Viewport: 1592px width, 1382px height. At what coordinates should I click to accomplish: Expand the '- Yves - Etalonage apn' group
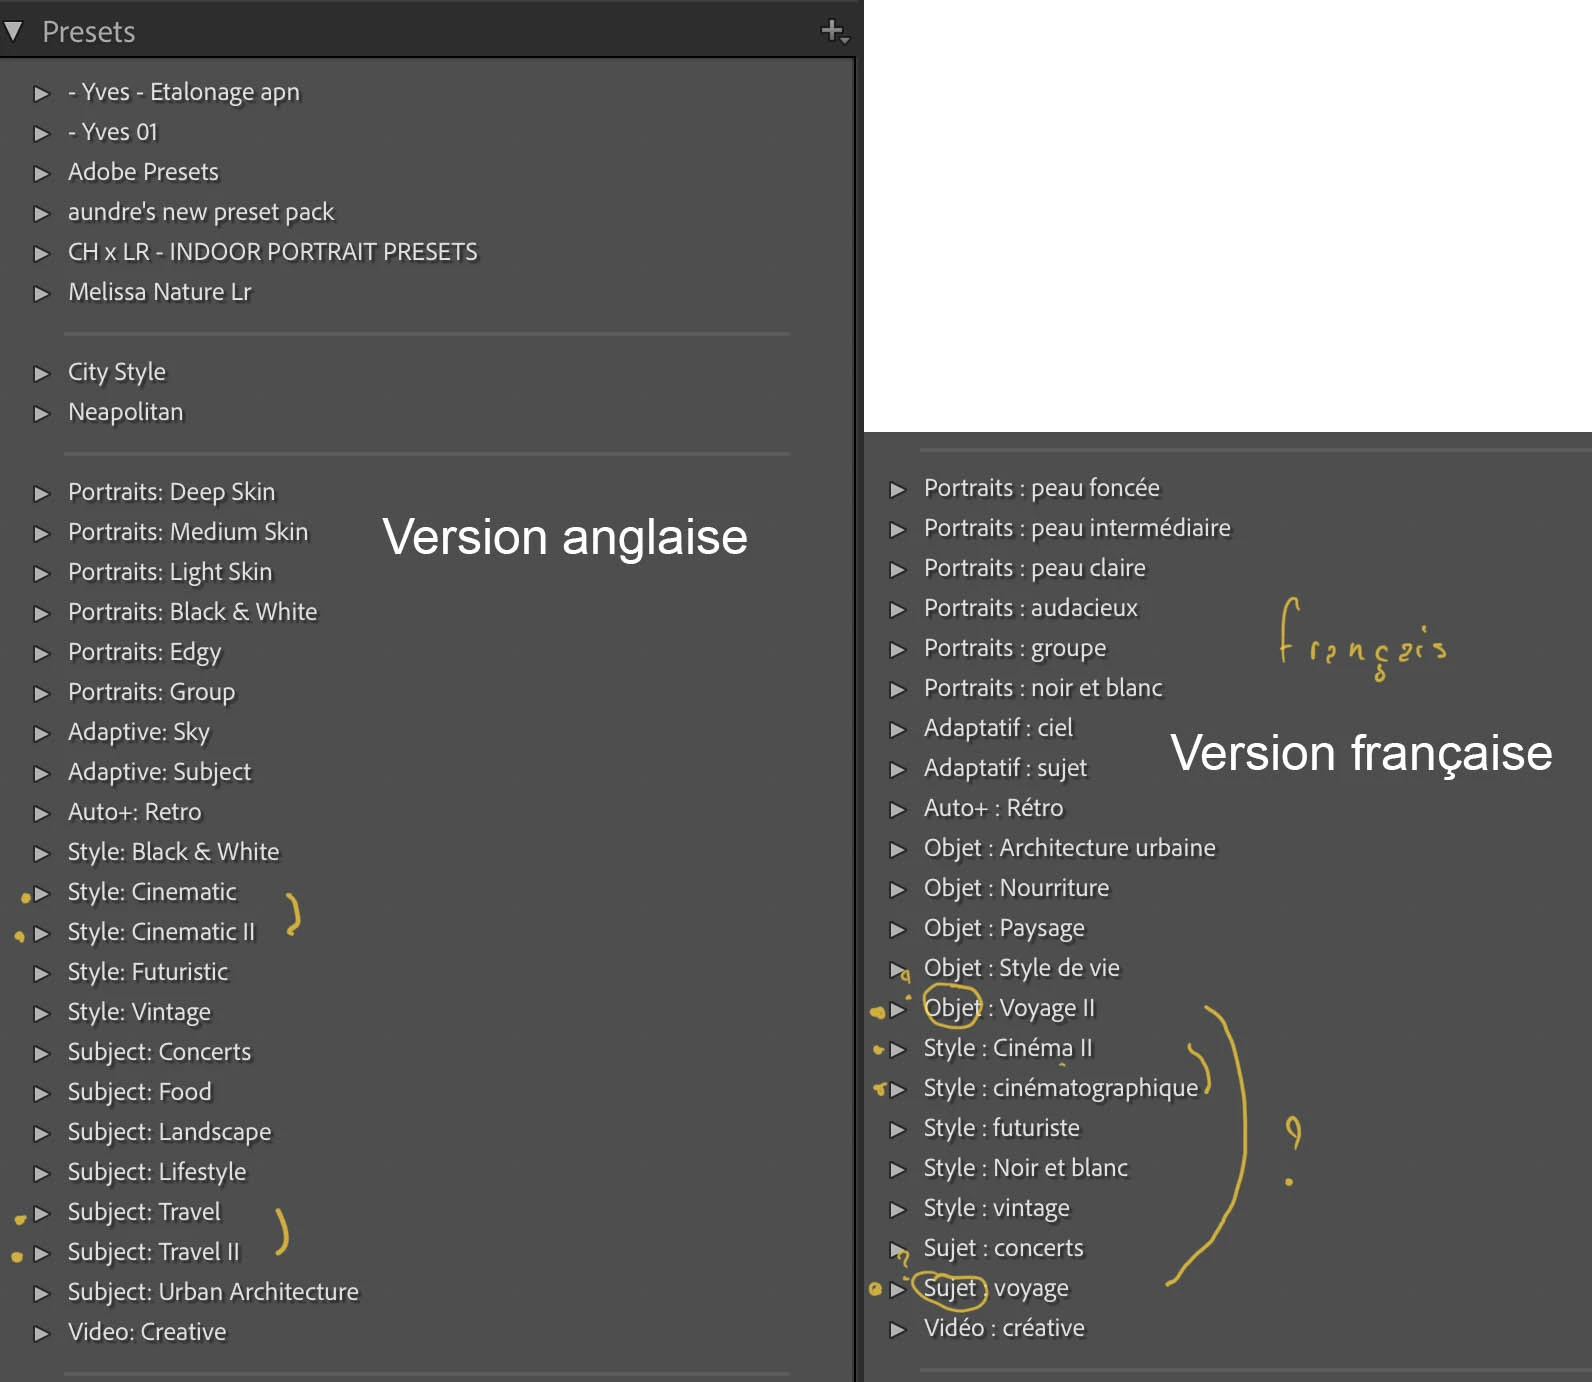point(41,93)
